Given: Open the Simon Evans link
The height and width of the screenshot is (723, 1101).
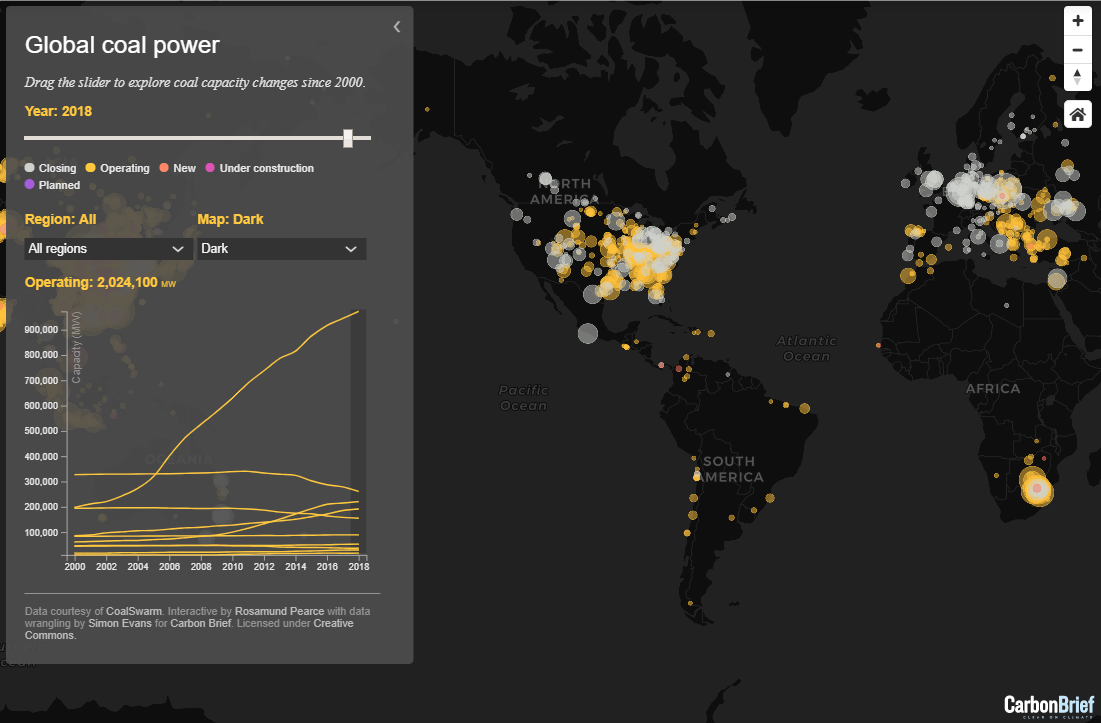Looking at the screenshot, I should [119, 623].
